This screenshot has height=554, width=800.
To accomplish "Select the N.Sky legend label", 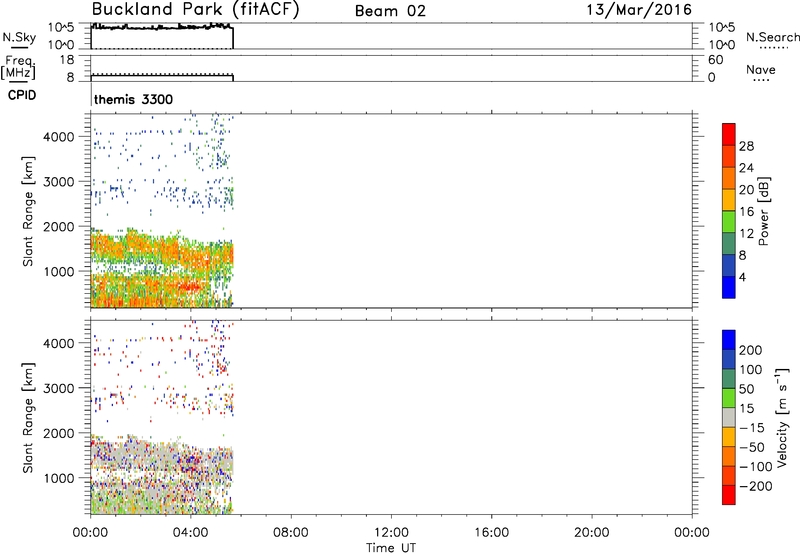I will (x=19, y=37).
